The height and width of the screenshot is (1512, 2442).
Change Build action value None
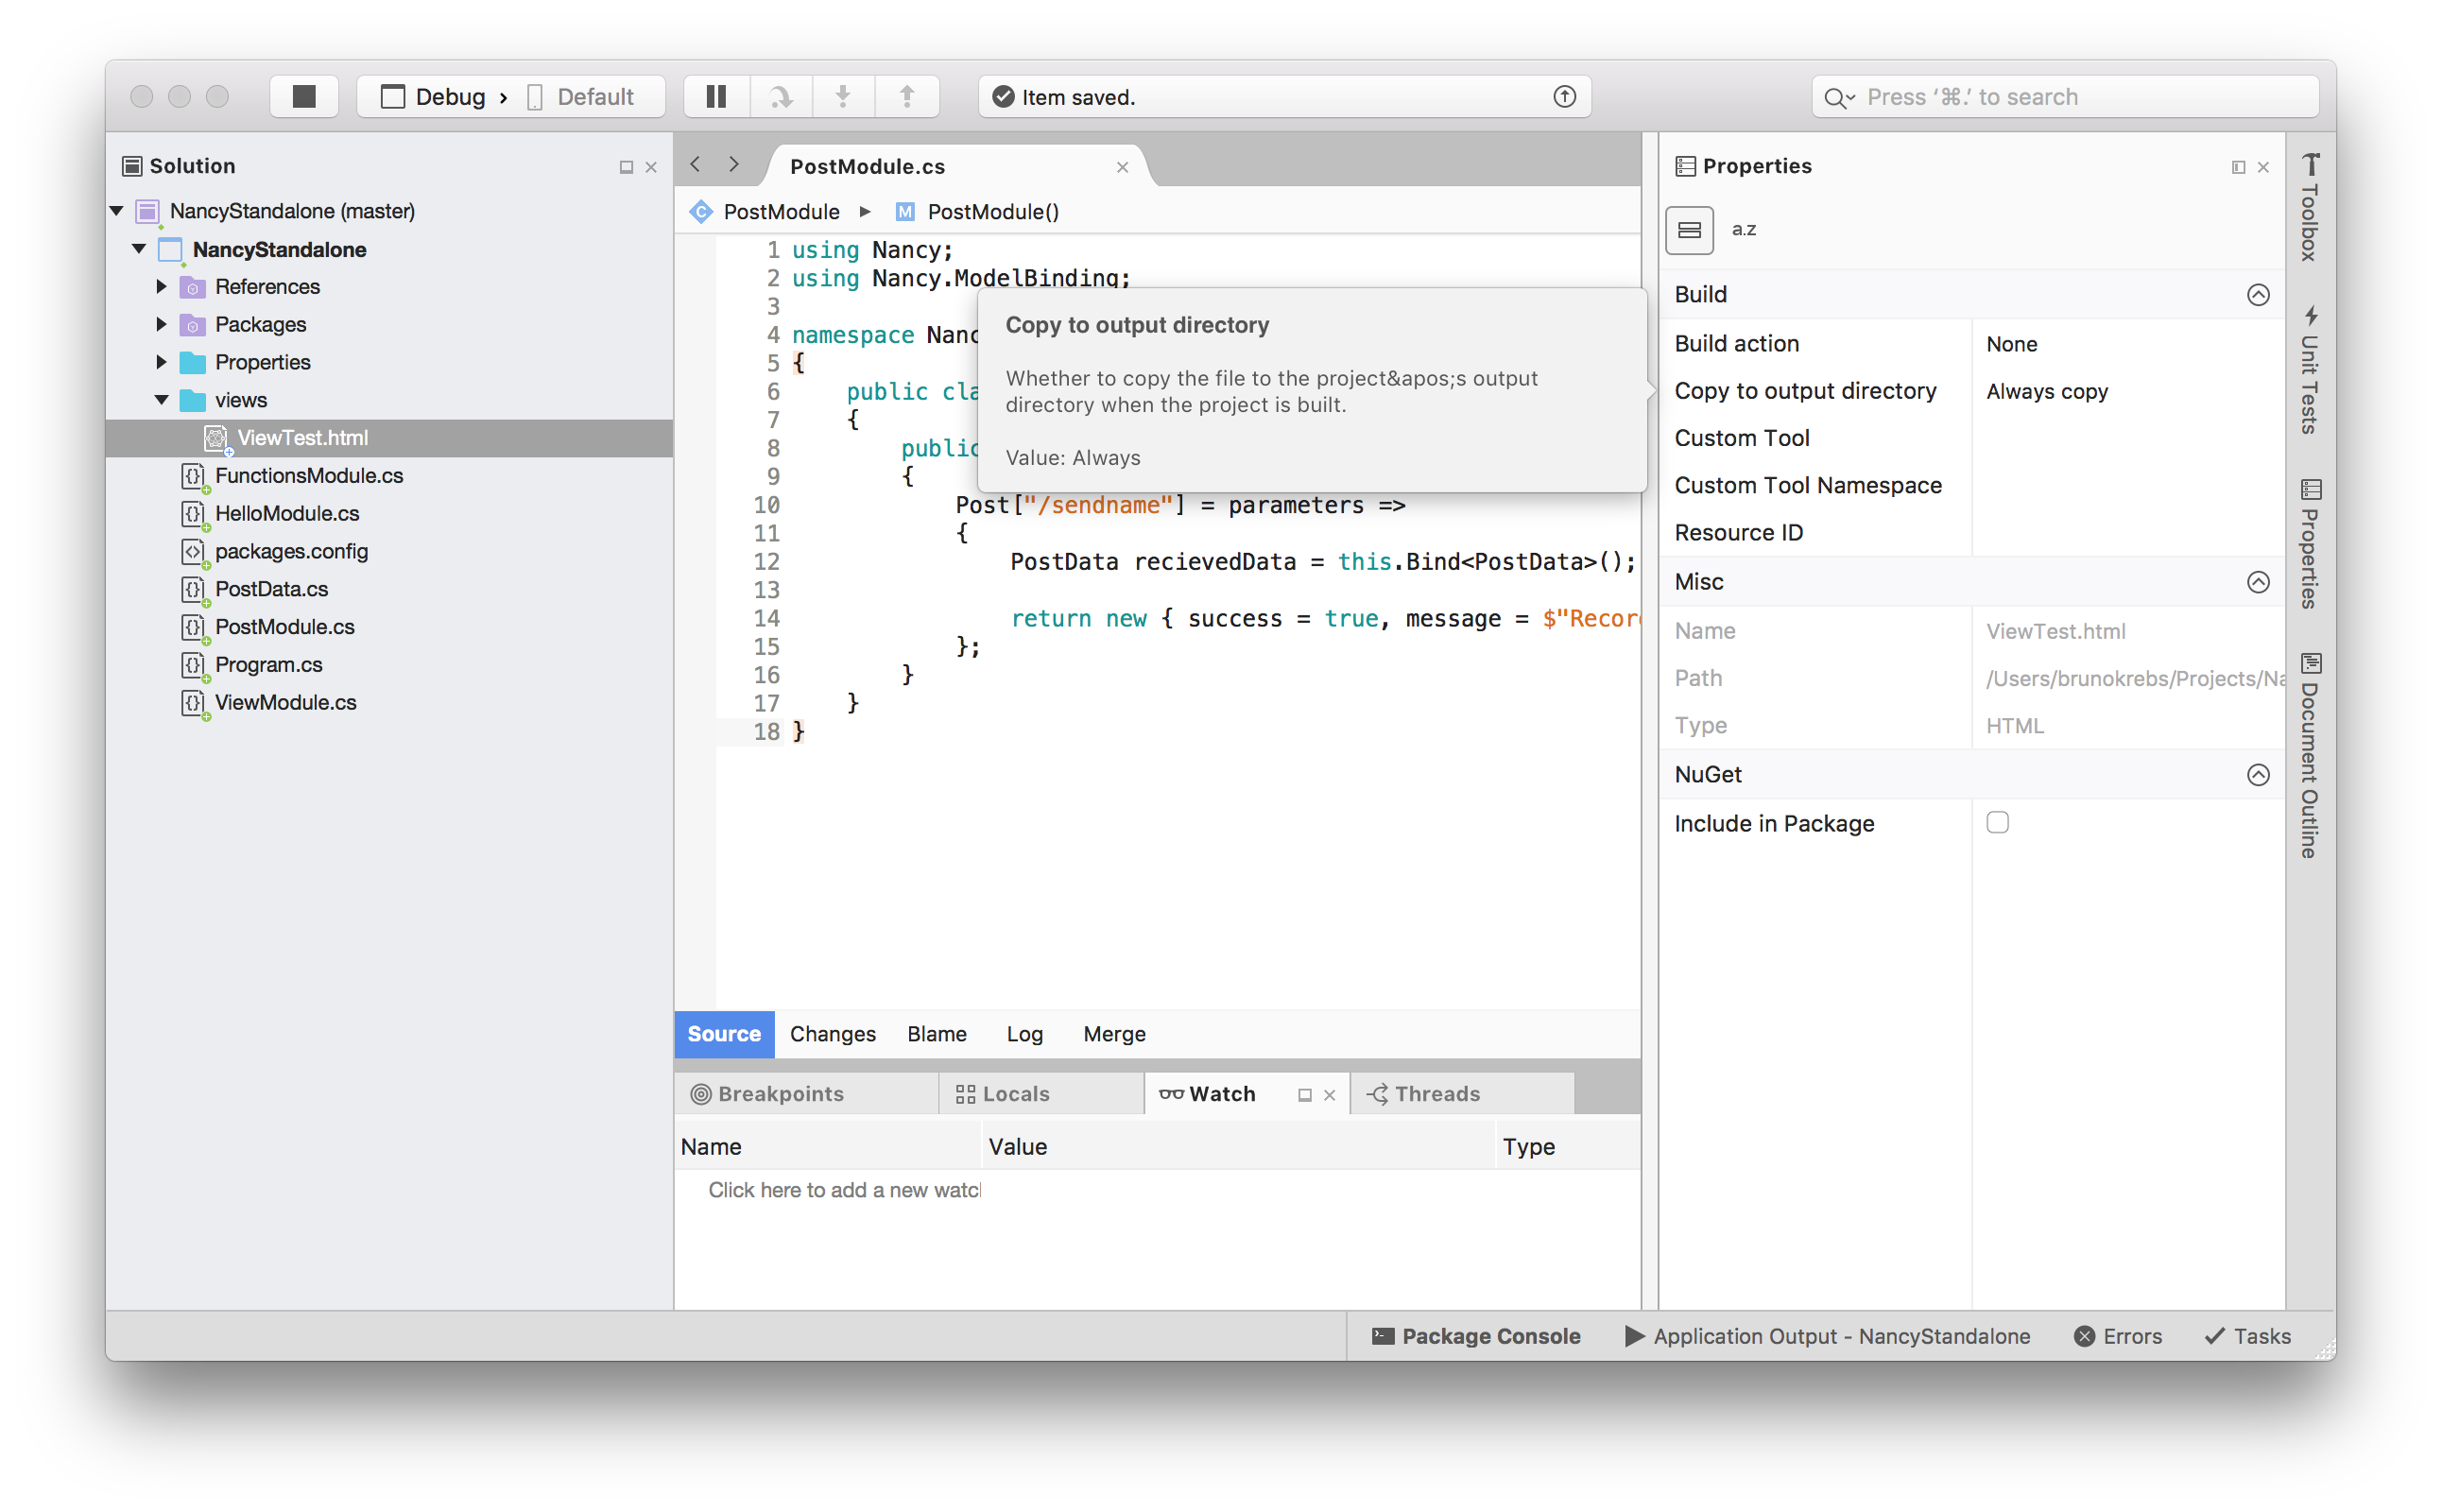[2128, 344]
